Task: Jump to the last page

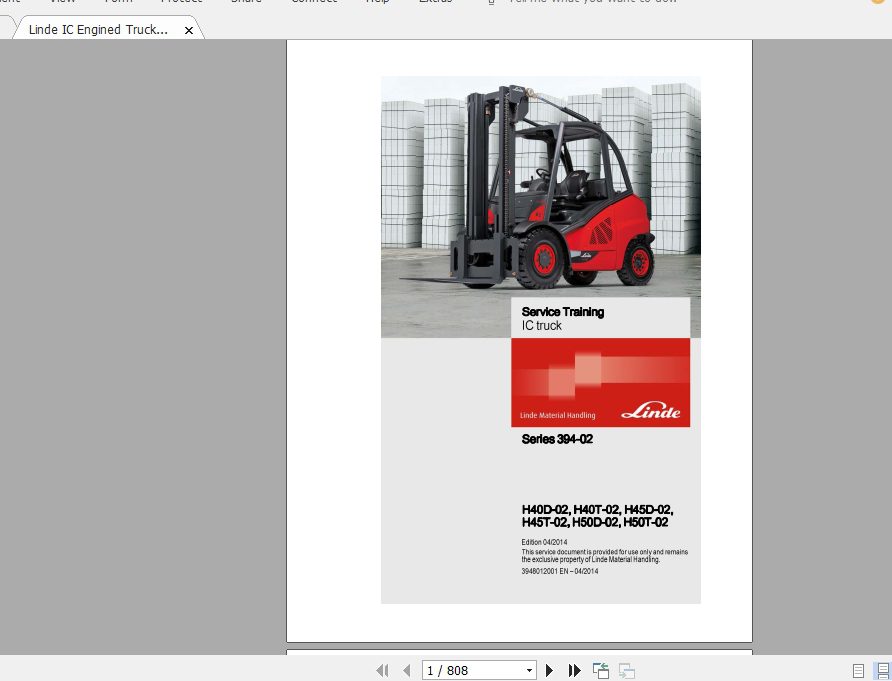Action: tap(575, 671)
